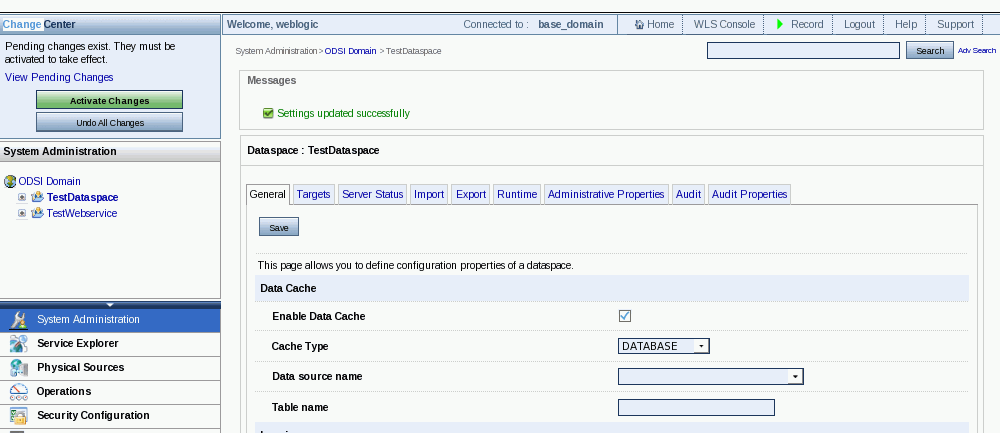Screen dimensions: 1000x433
Task: Collapse the navigation panel arrow handle
Action: click(x=110, y=305)
